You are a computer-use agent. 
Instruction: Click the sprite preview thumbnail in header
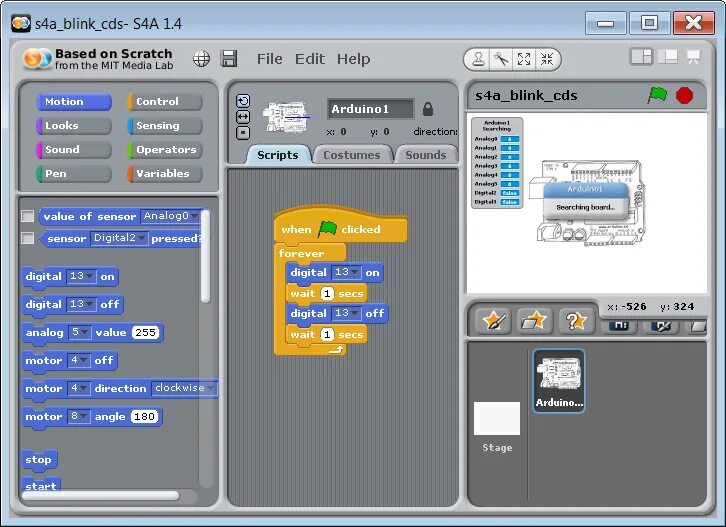coord(286,117)
